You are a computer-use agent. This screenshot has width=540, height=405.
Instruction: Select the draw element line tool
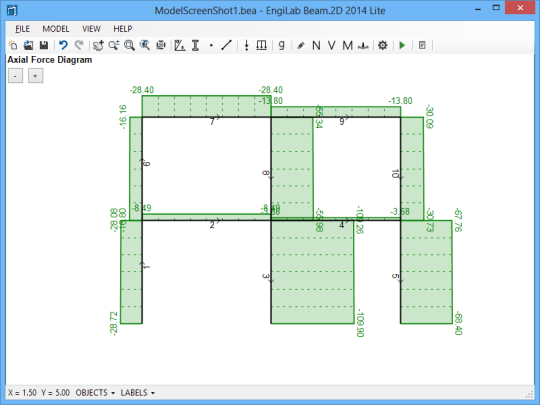pyautogui.click(x=226, y=45)
